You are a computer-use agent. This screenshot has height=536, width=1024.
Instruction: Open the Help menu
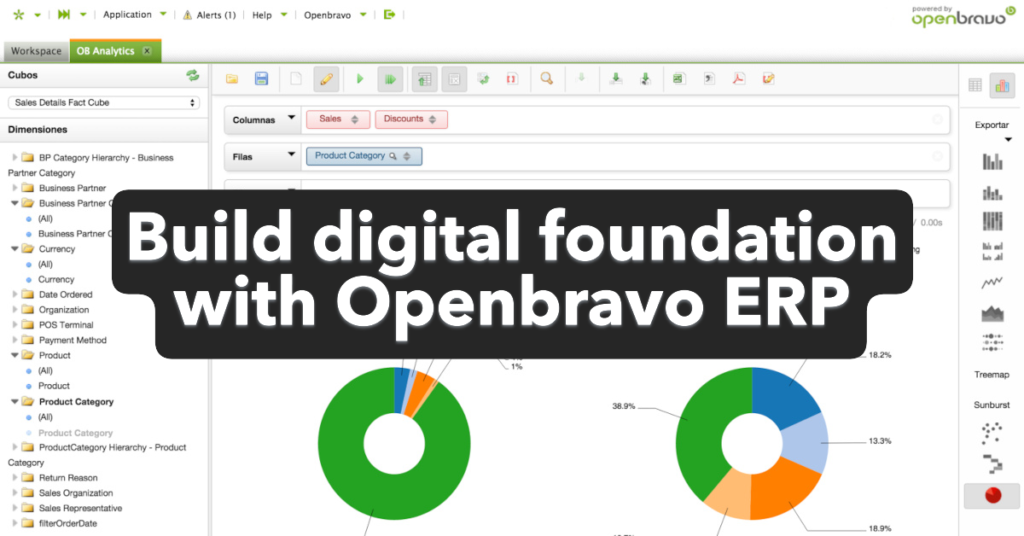(269, 15)
